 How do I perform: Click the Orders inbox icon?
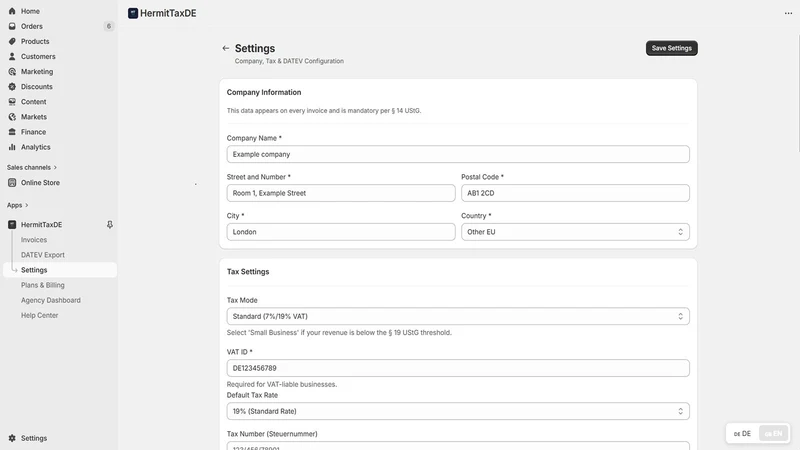coord(12,26)
